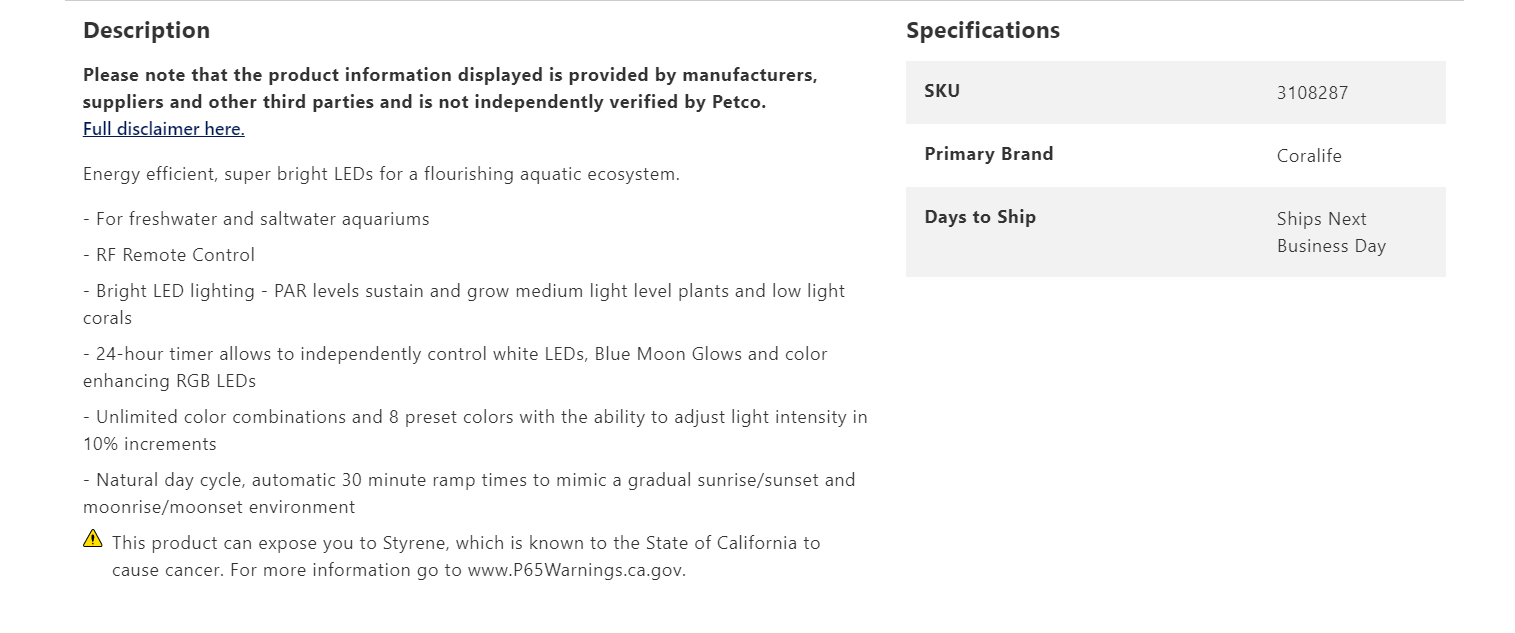Click the Ships Next Business Day value

pyautogui.click(x=1331, y=232)
